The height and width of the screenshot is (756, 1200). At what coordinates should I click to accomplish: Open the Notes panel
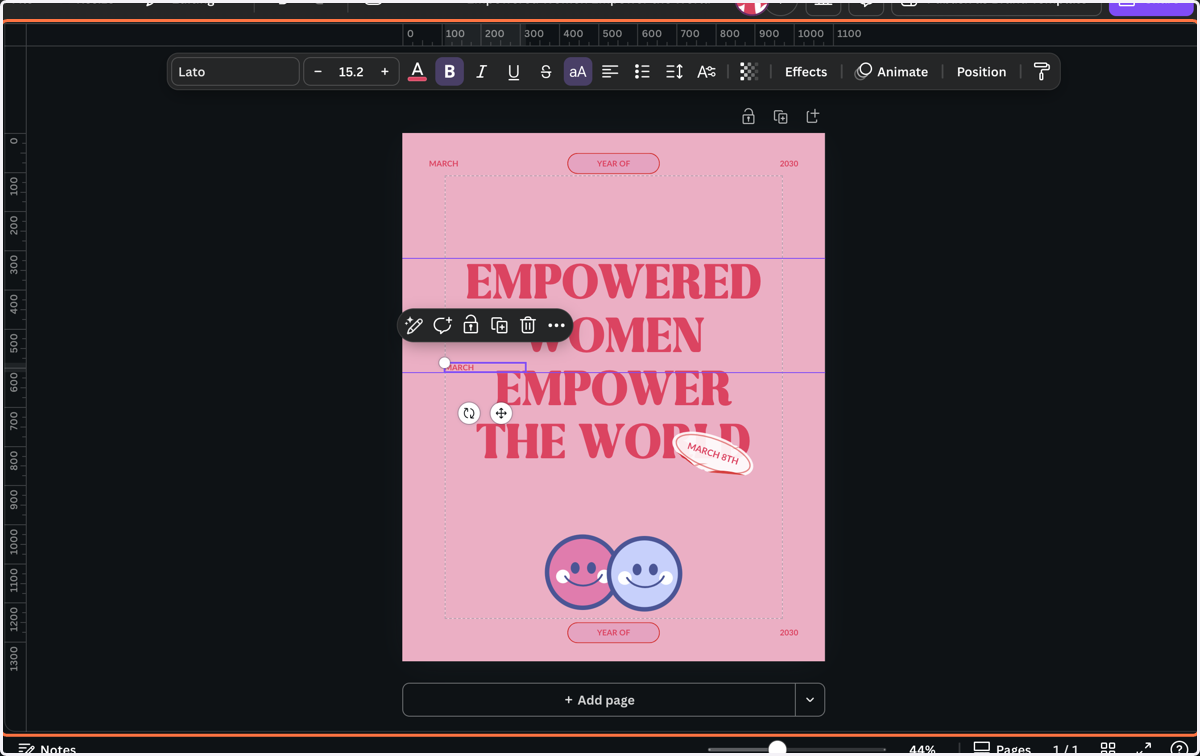coord(47,749)
